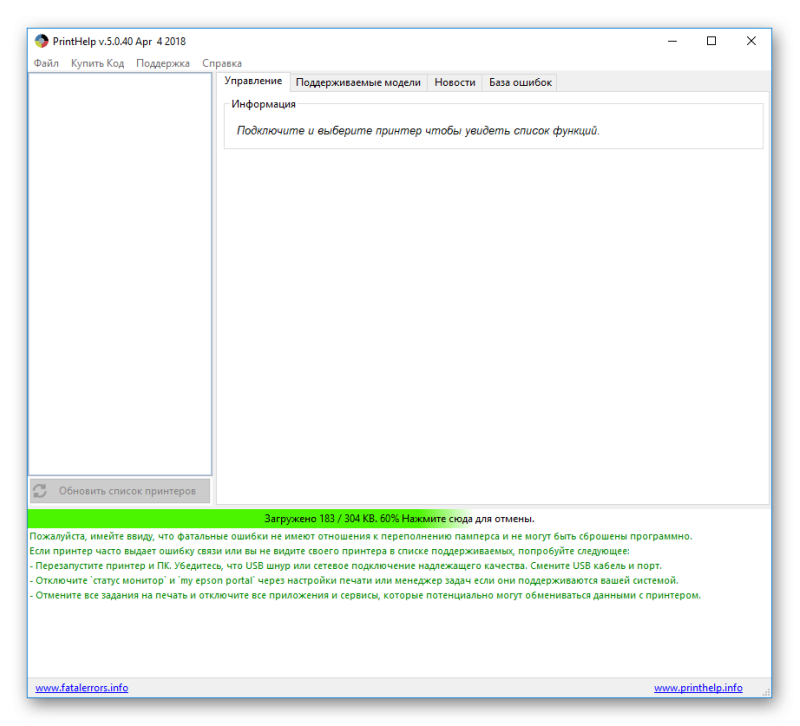Switch to the Поддерживаемые модели tab
Image resolution: width=800 pixels, height=726 pixels.
pos(358,83)
